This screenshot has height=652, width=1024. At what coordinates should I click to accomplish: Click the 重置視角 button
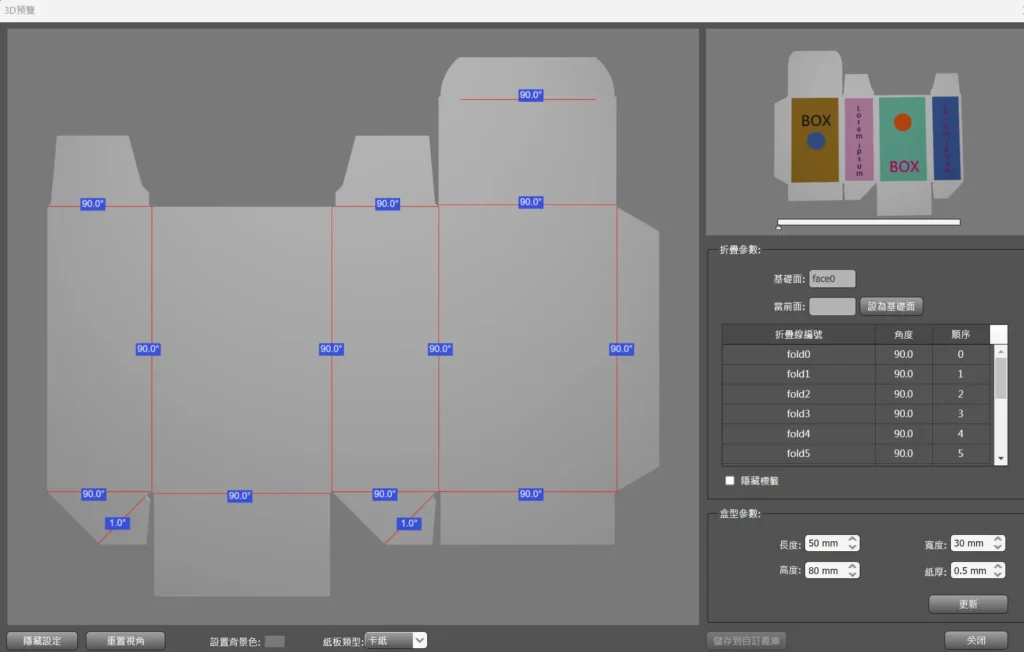[x=125, y=640]
